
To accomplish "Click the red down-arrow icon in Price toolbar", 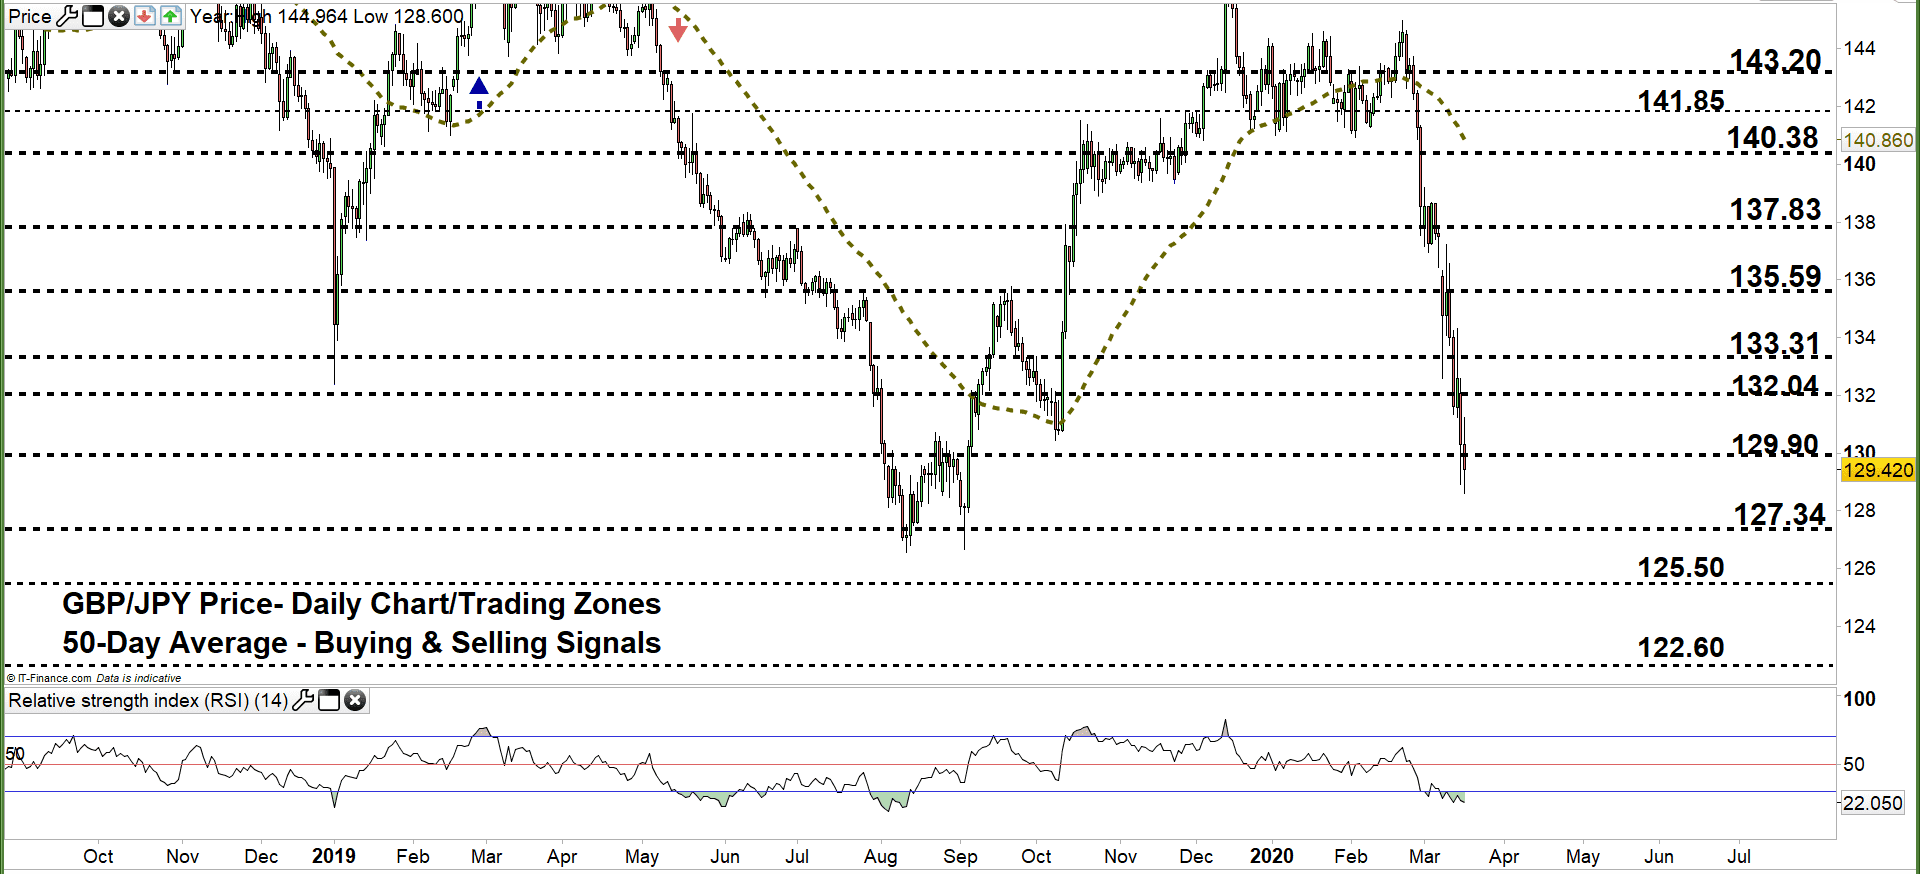I will coord(145,16).
